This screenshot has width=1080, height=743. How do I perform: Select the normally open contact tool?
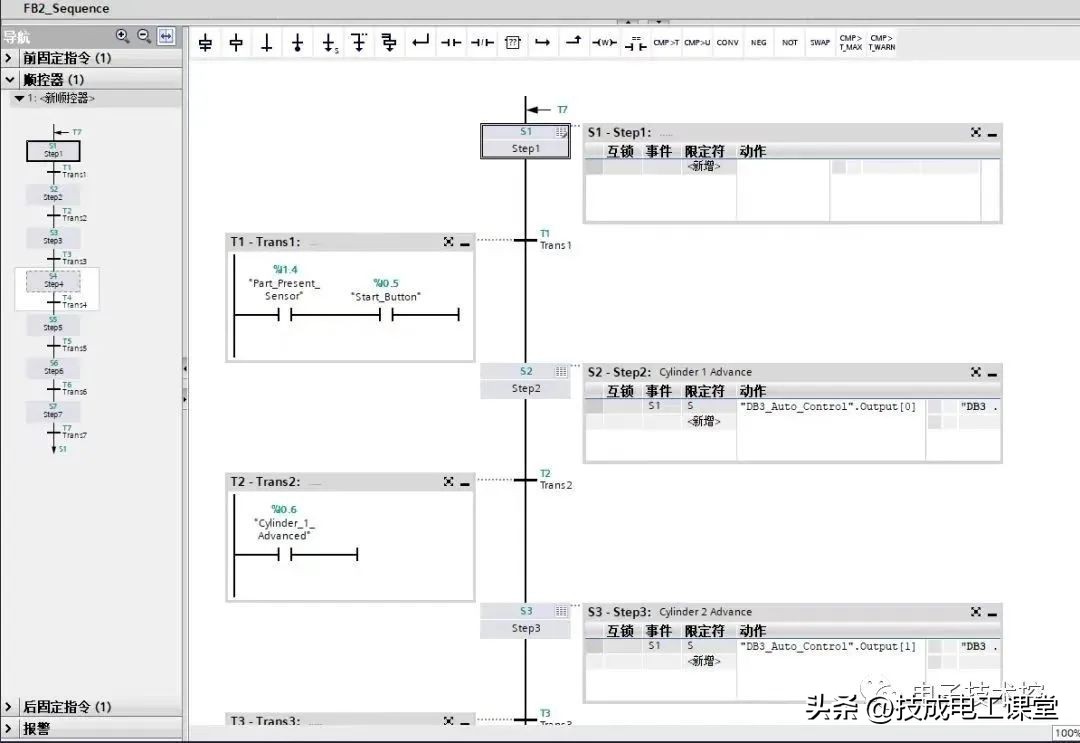pyautogui.click(x=450, y=42)
